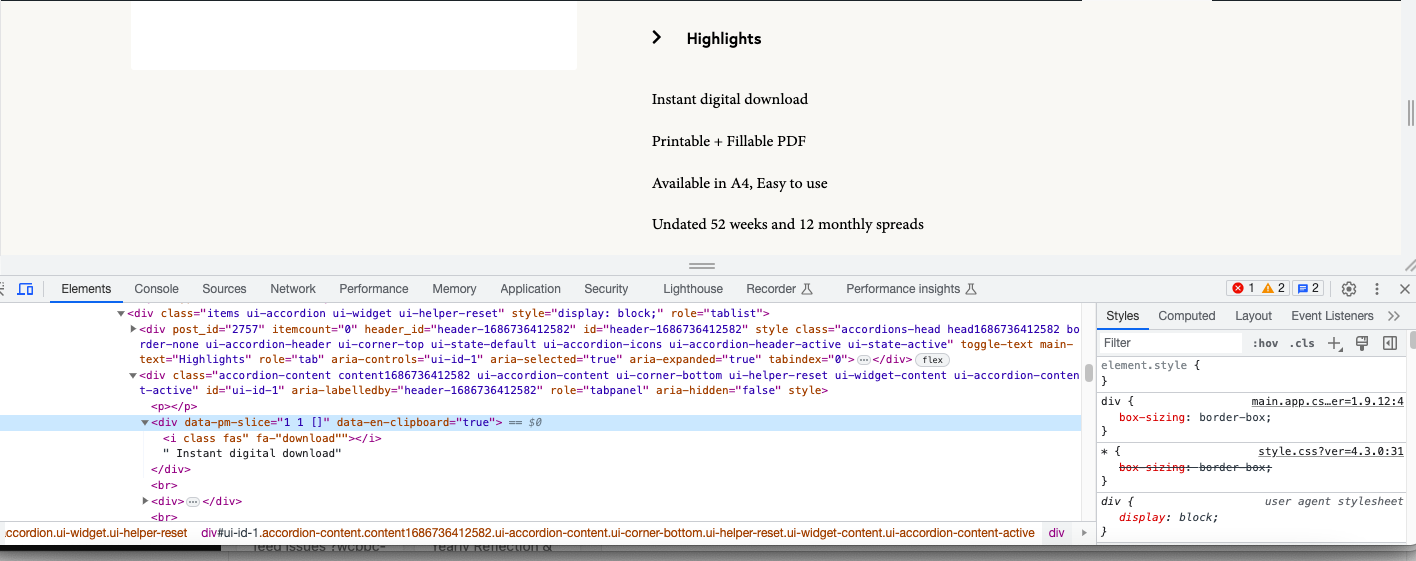Click page text "Printable + Fillable PDF"
The height and width of the screenshot is (561, 1416).
coord(728,141)
